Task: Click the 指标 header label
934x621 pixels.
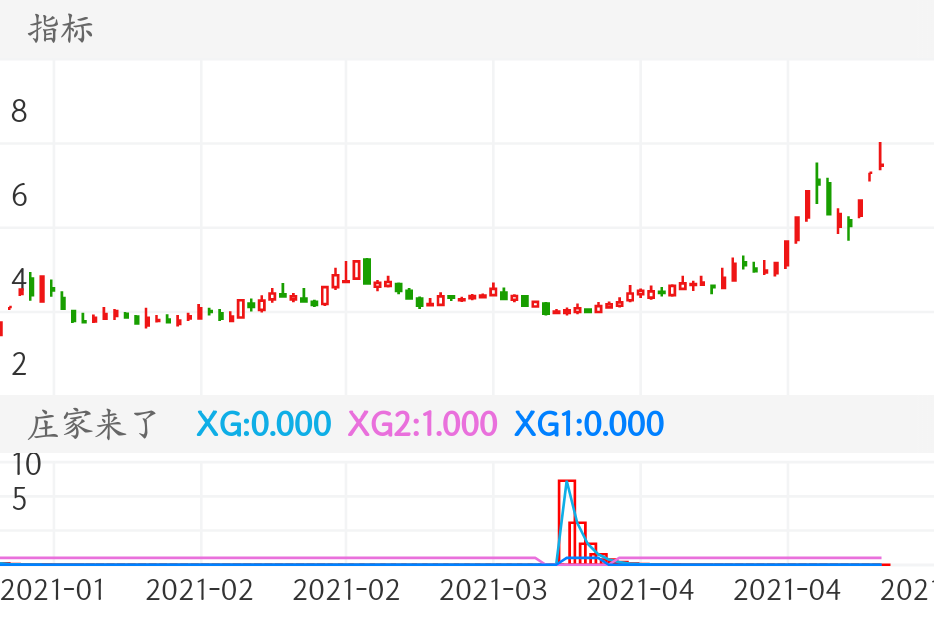Action: (x=61, y=29)
